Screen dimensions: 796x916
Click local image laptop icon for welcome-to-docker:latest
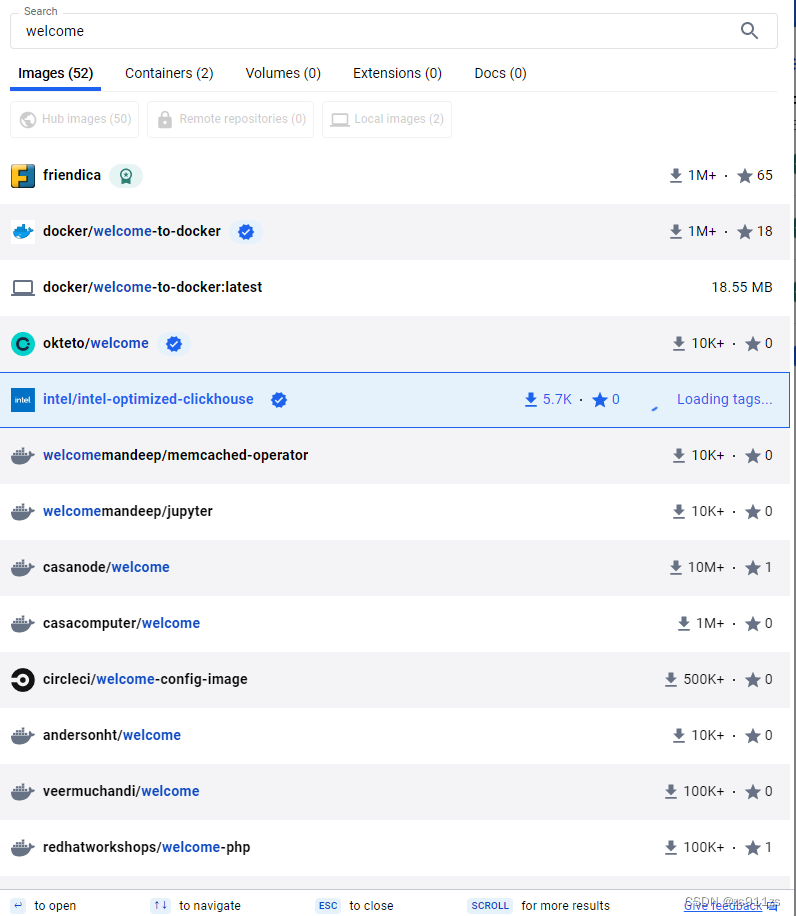pyautogui.click(x=23, y=287)
